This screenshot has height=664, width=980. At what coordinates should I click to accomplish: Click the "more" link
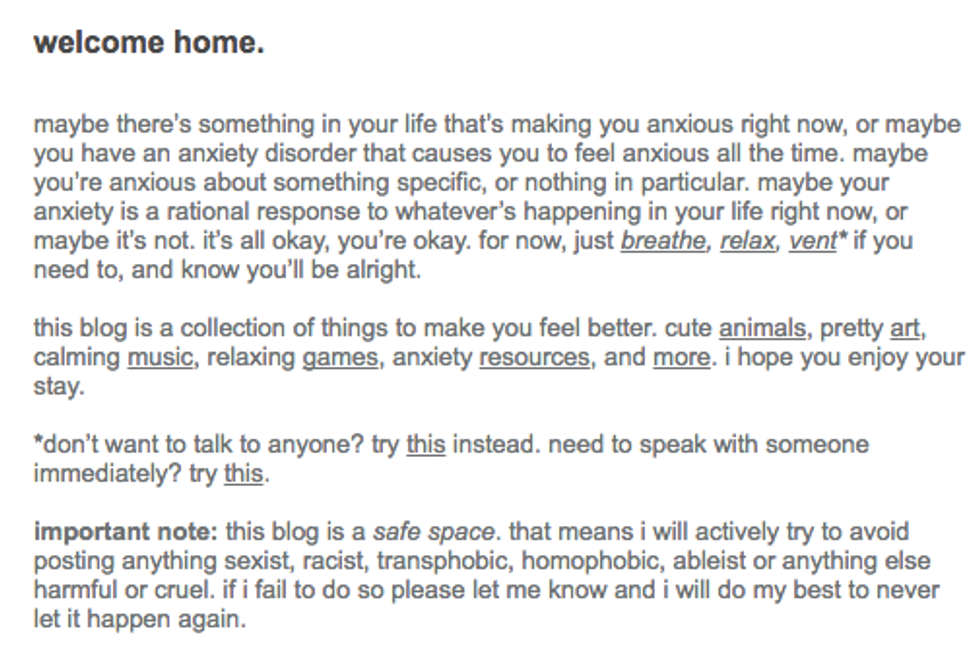tap(681, 357)
